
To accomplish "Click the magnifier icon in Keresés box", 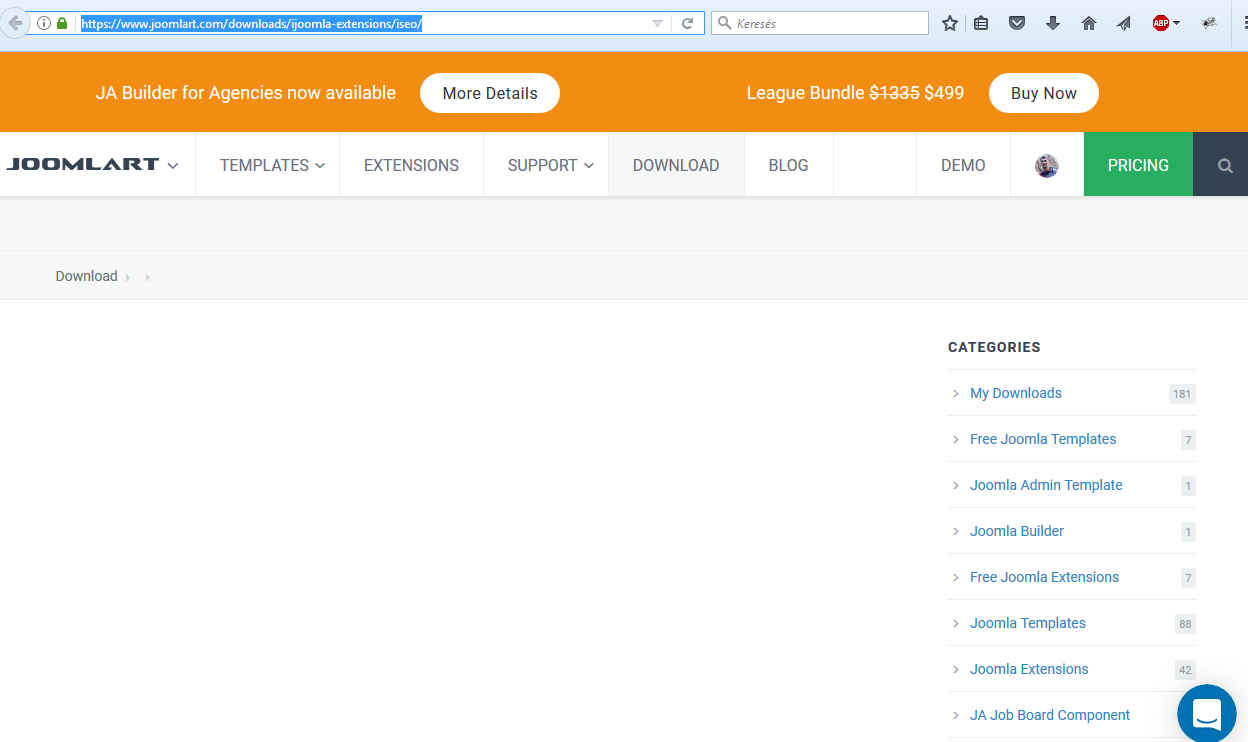I will (723, 23).
